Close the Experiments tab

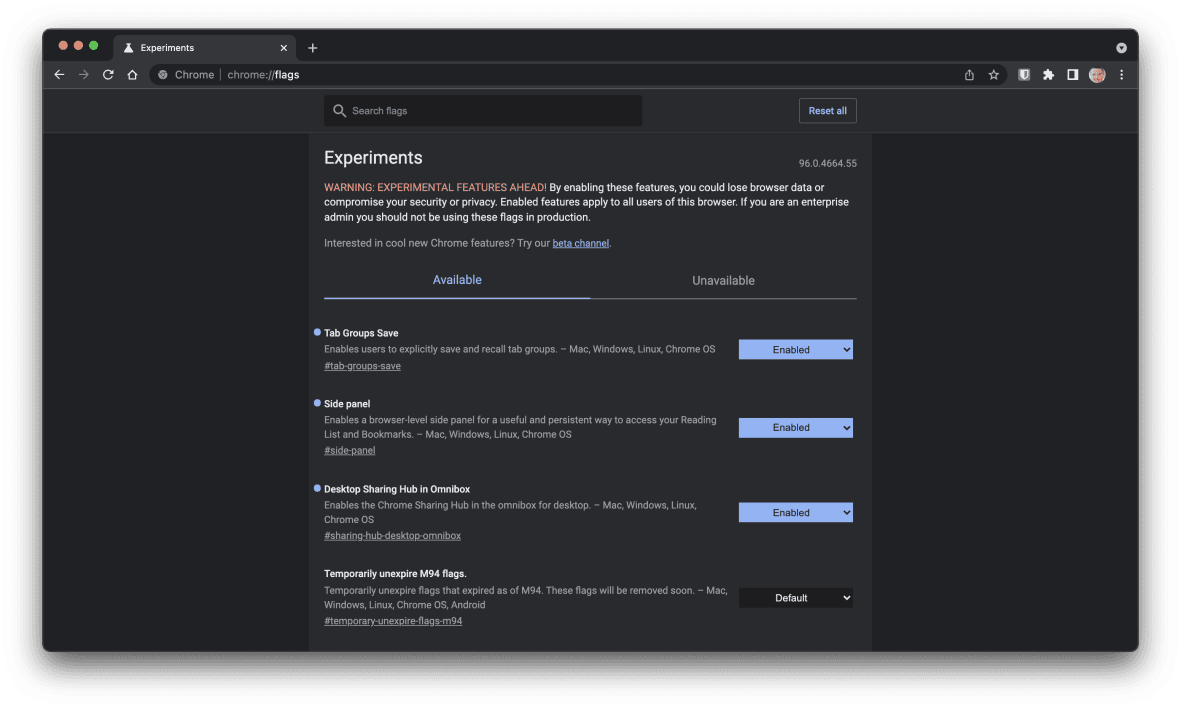coord(284,47)
